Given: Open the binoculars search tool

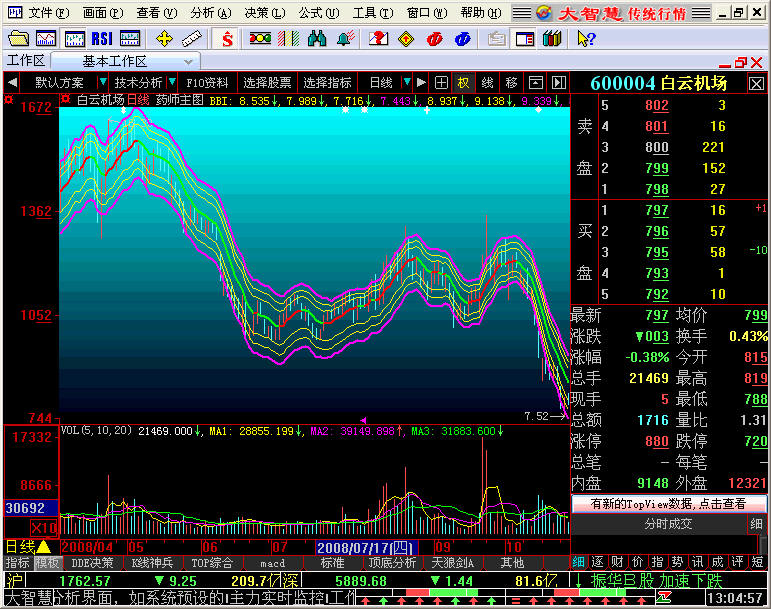Looking at the screenshot, I should pos(317,38).
